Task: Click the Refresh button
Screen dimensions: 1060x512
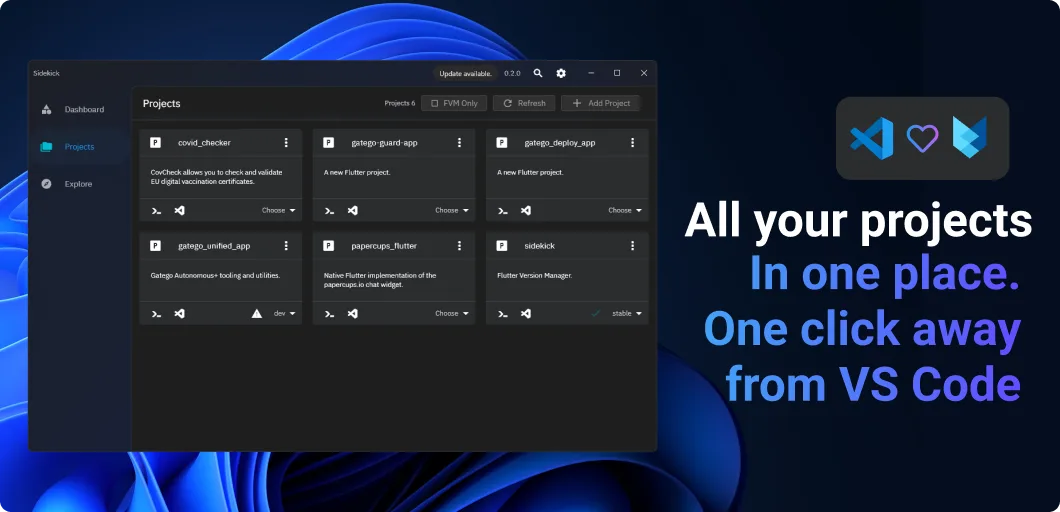Action: coord(524,103)
